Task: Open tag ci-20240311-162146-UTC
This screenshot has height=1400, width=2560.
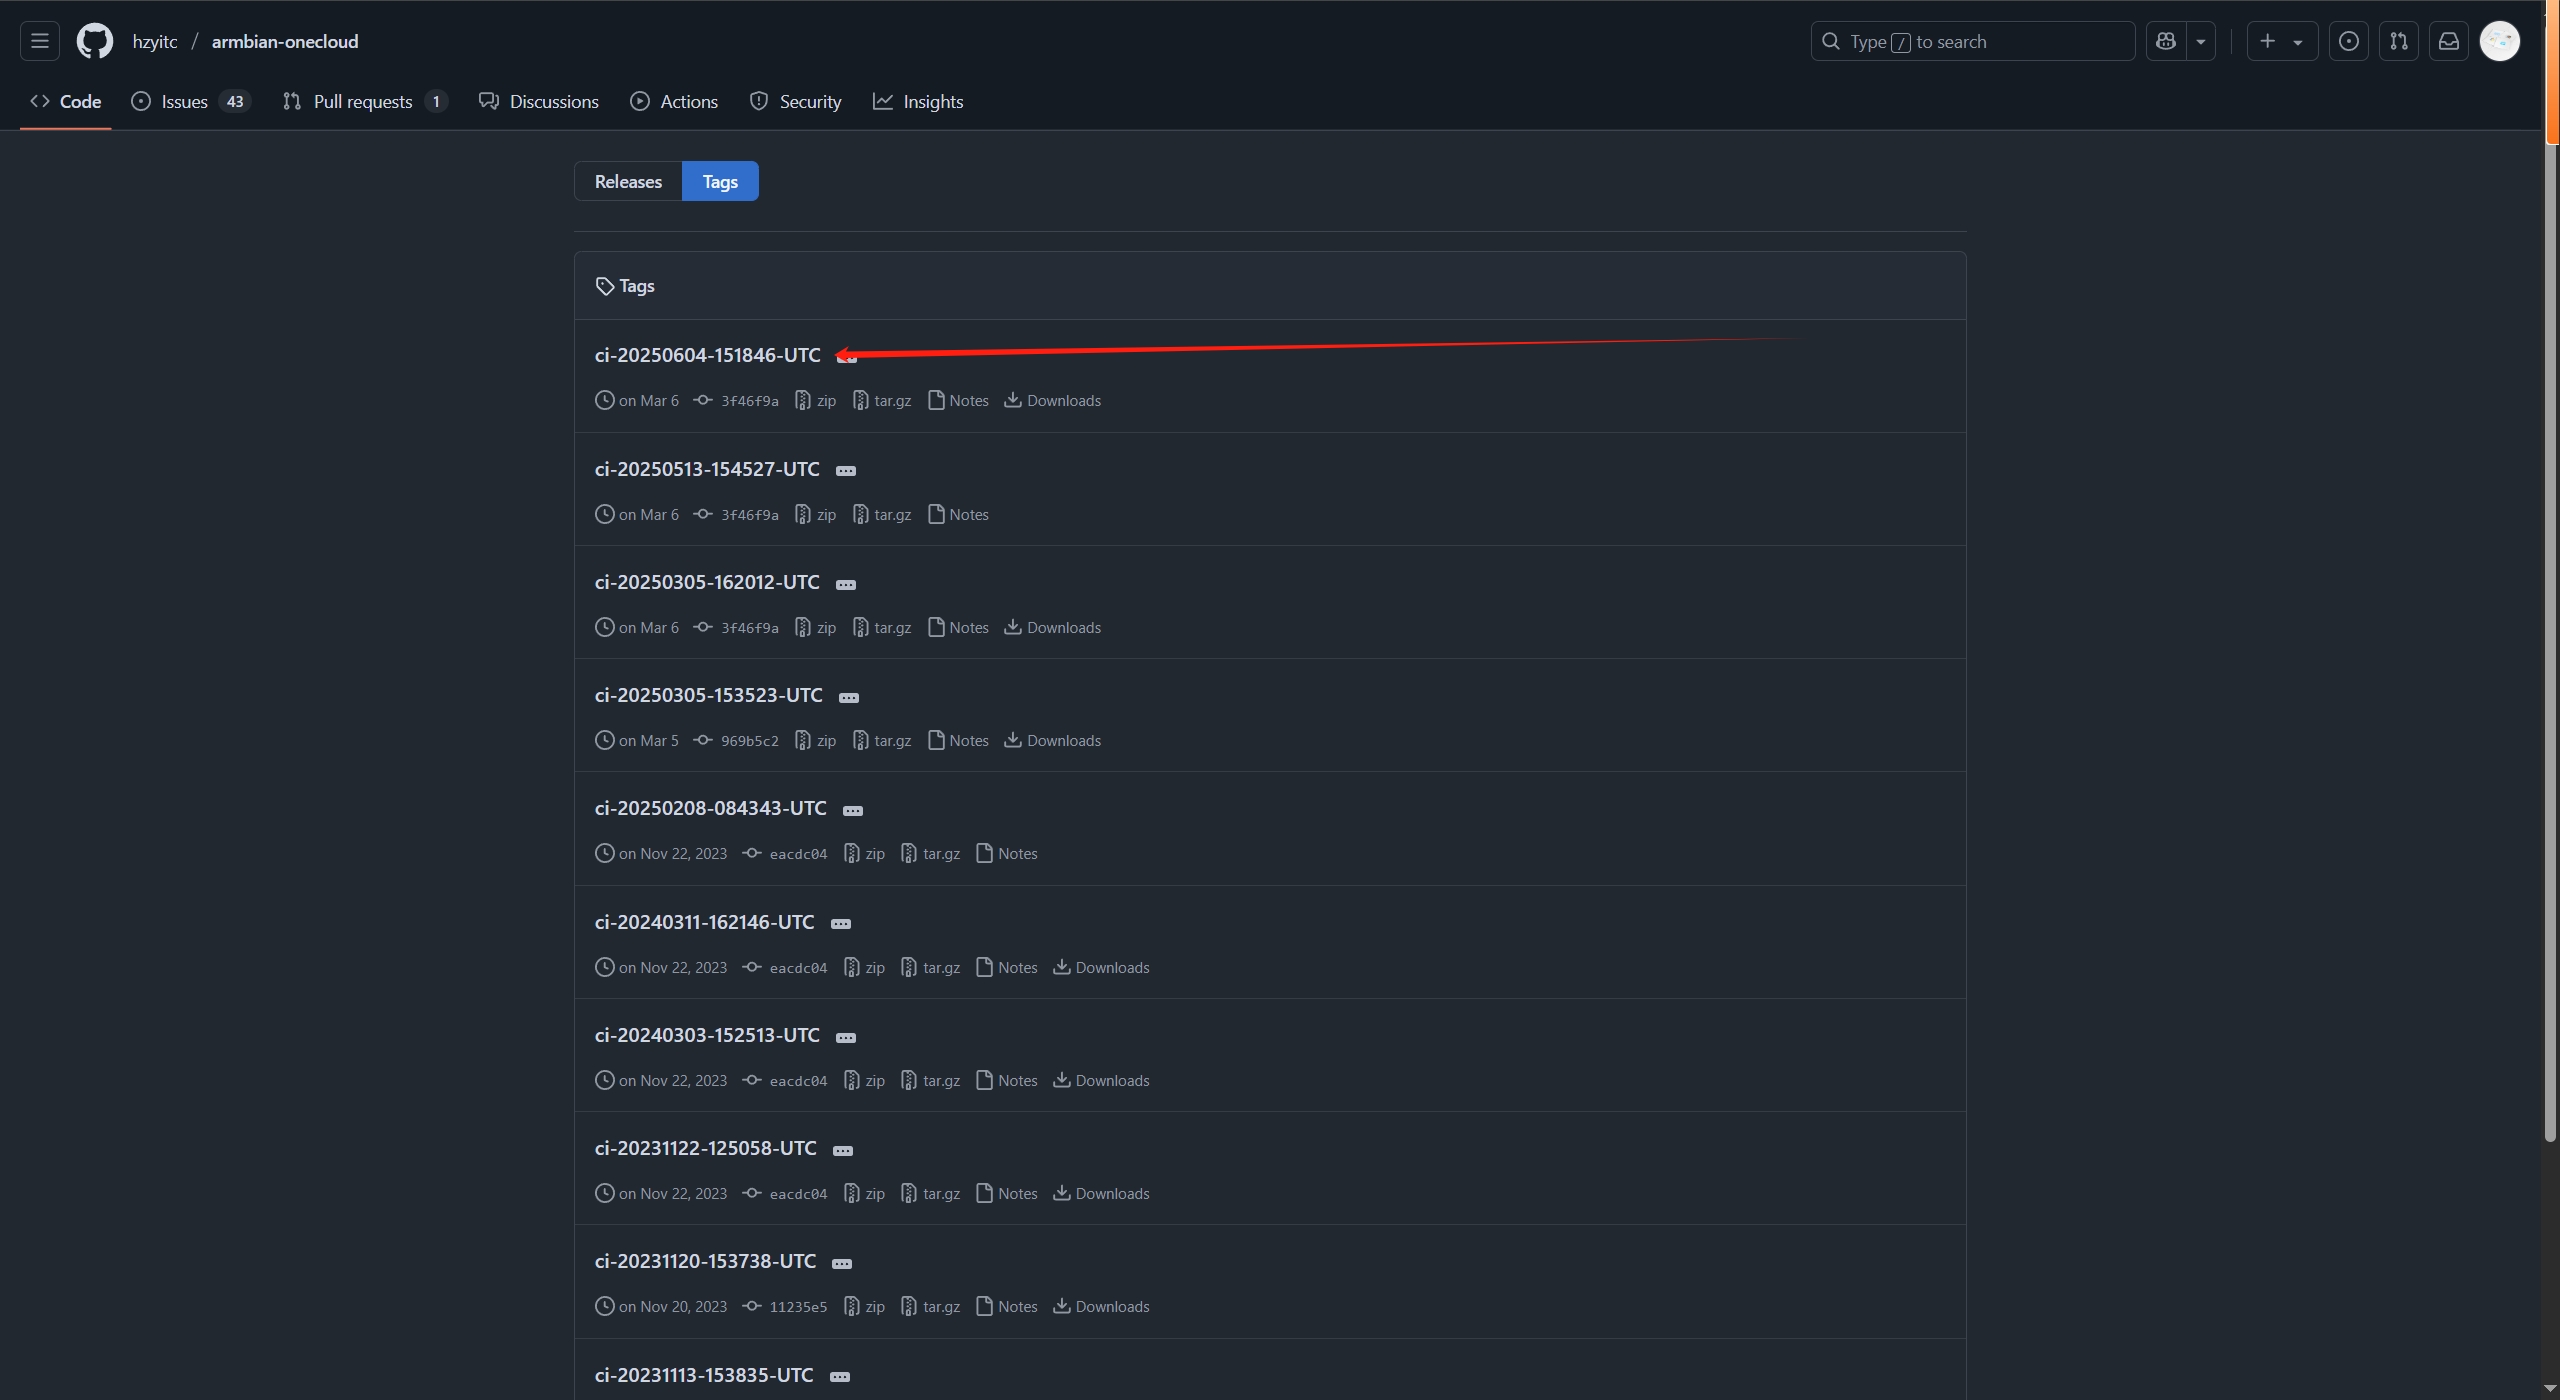Action: [704, 922]
